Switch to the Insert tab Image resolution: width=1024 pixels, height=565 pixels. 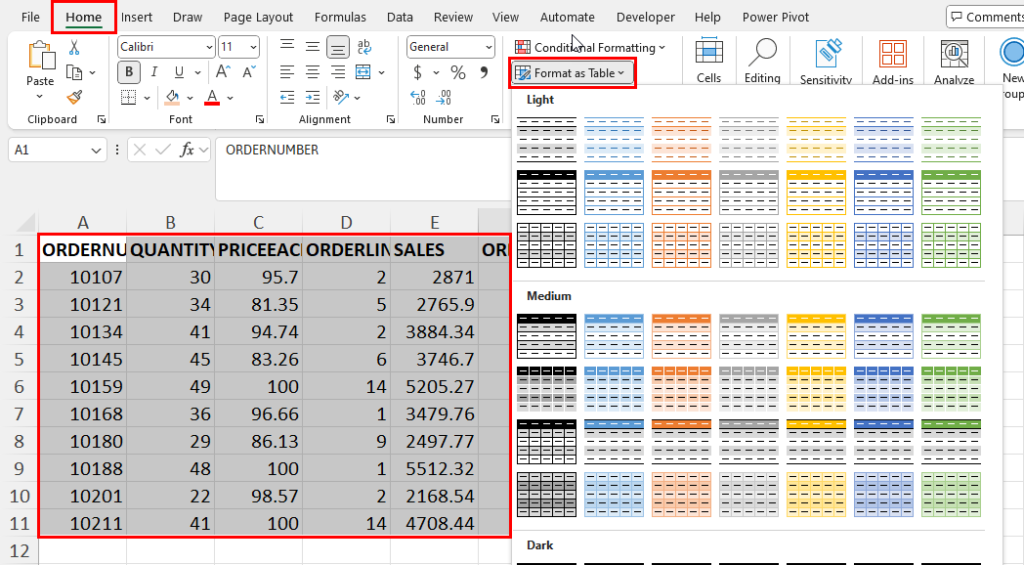point(136,17)
